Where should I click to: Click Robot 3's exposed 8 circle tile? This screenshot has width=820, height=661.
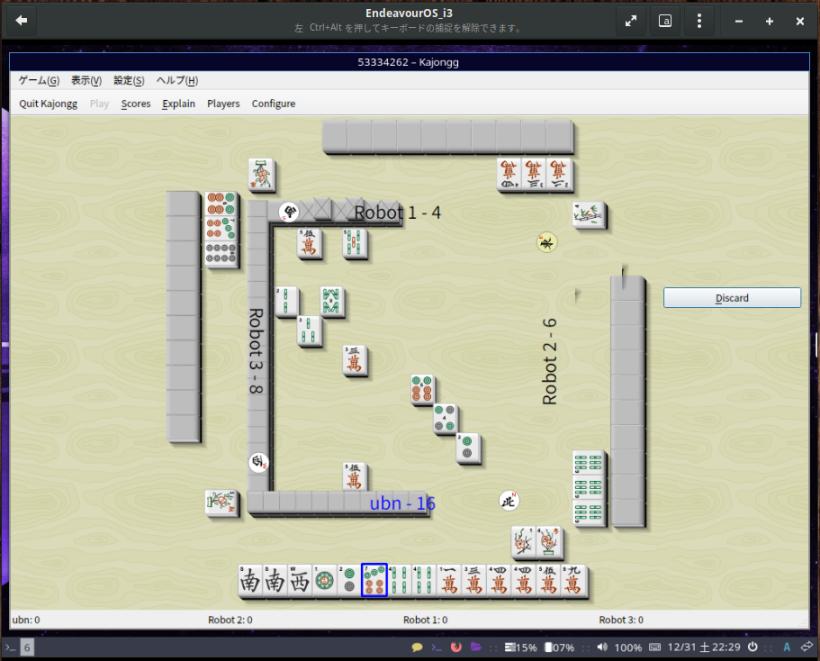pos(222,254)
